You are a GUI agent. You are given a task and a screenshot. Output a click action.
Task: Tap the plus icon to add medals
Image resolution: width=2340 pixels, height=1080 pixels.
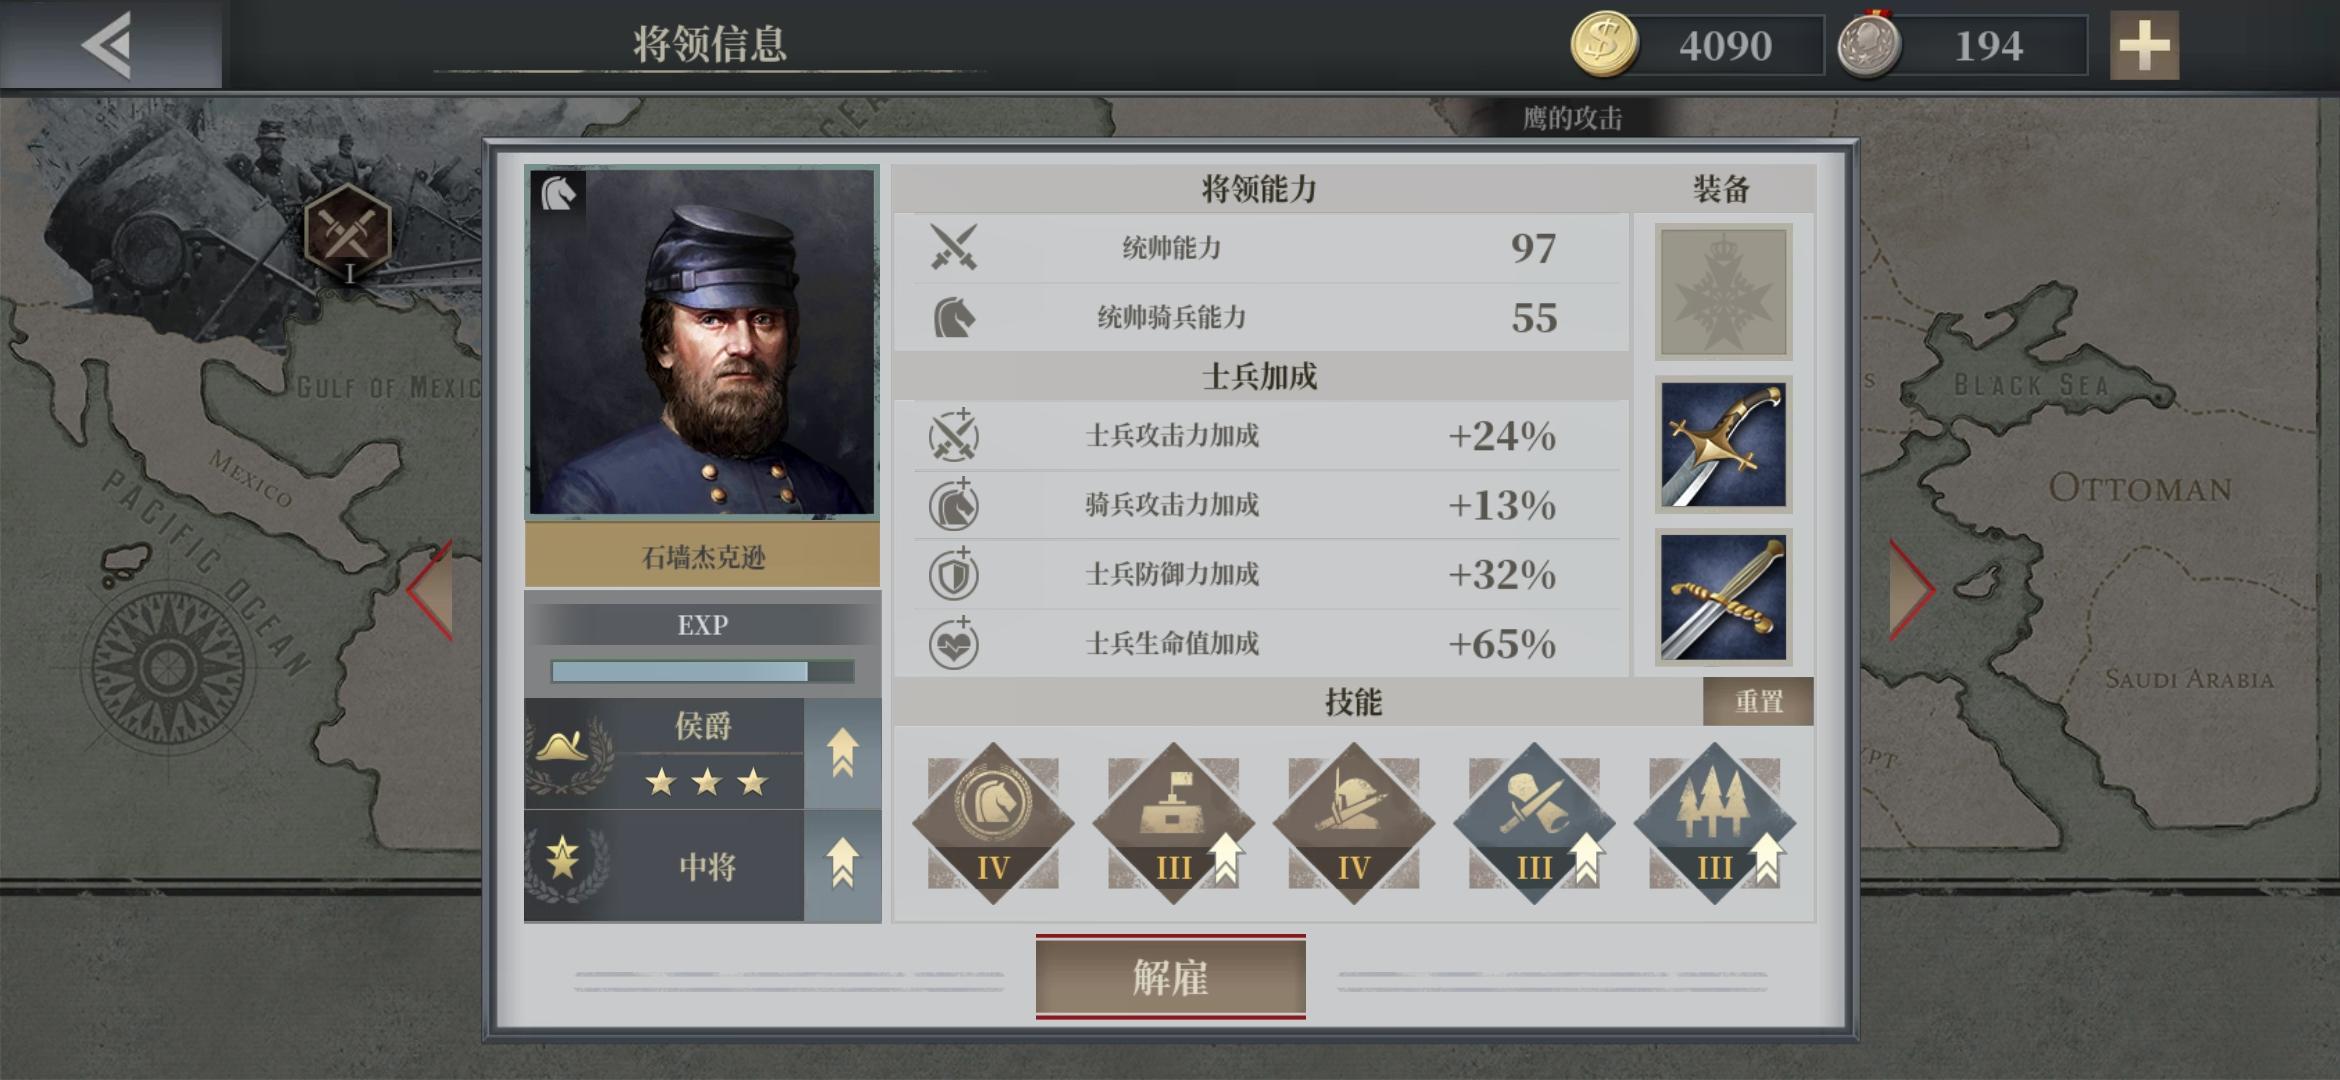point(2144,45)
